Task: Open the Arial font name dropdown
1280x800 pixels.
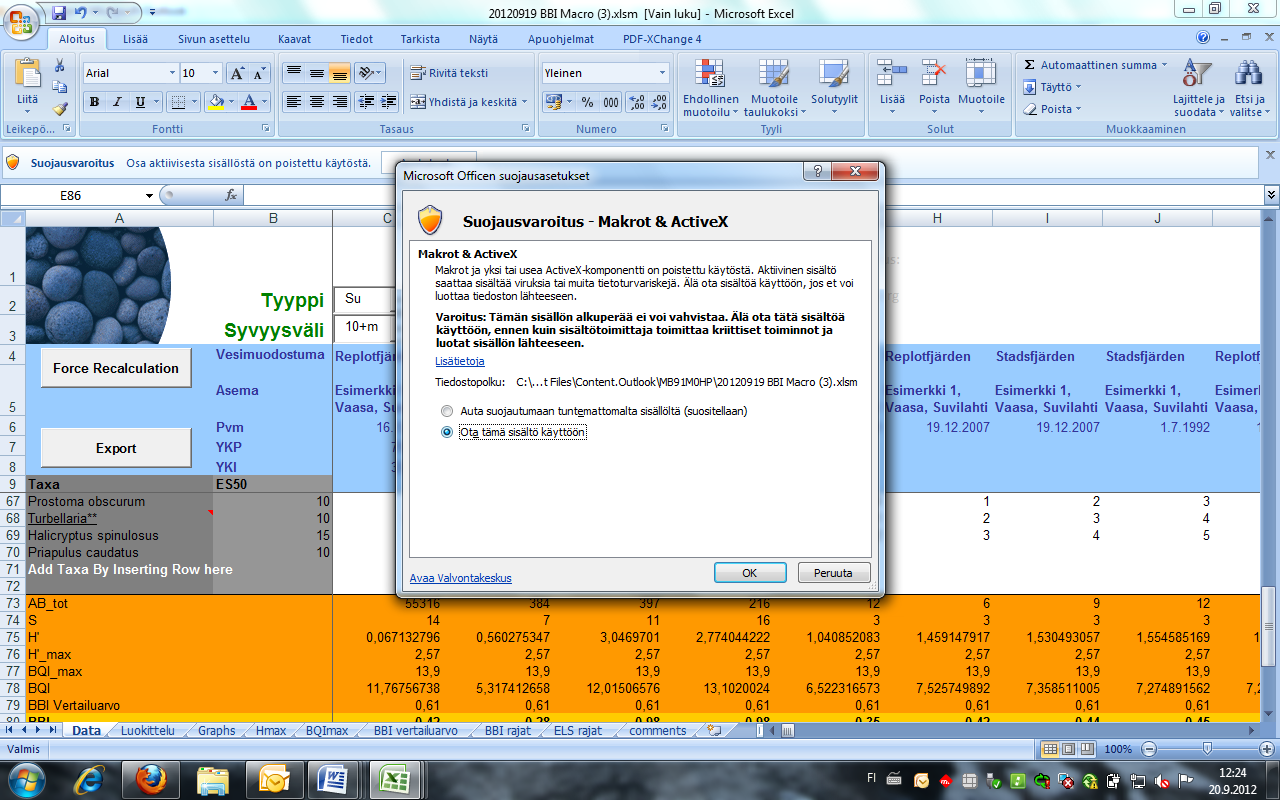Action: tap(170, 73)
